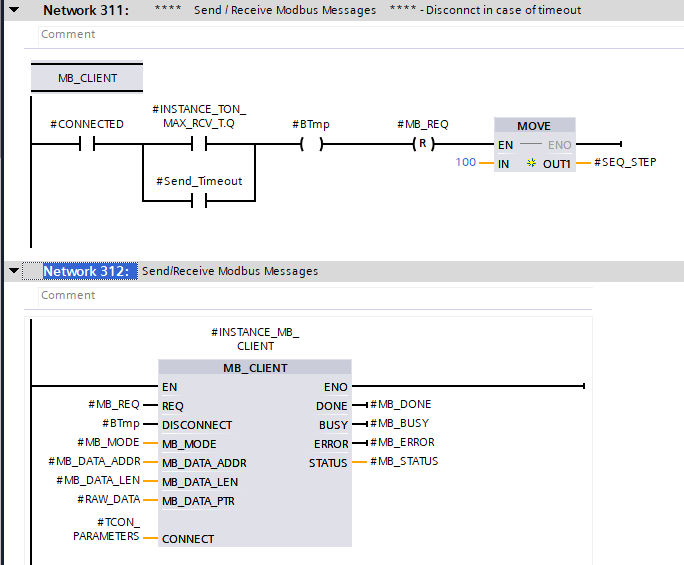
Task: Select the #CONNECTED normally open contact
Action: tap(87, 144)
